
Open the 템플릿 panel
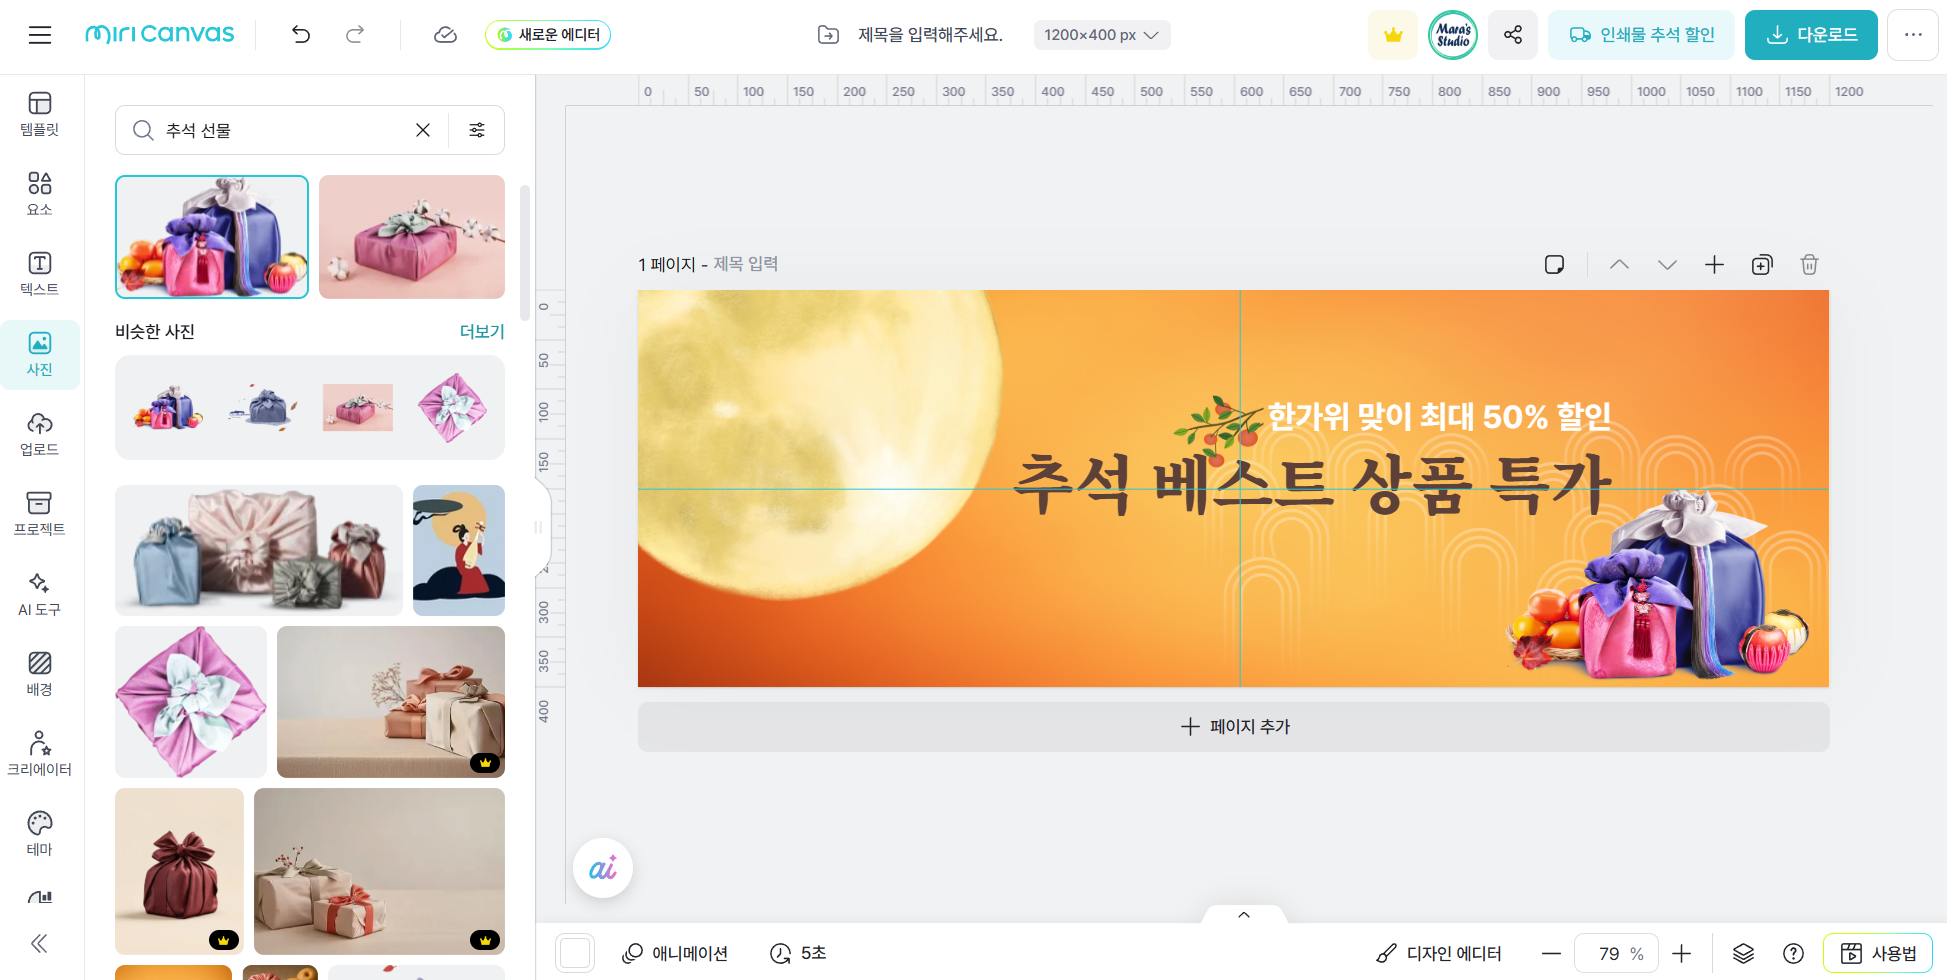click(39, 115)
